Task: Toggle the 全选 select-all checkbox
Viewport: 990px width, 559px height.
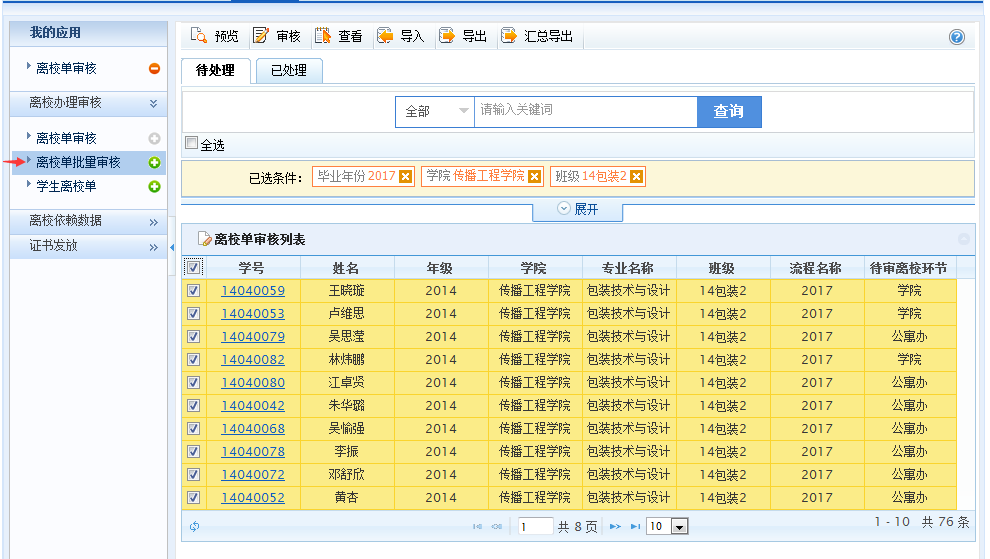Action: 191,143
